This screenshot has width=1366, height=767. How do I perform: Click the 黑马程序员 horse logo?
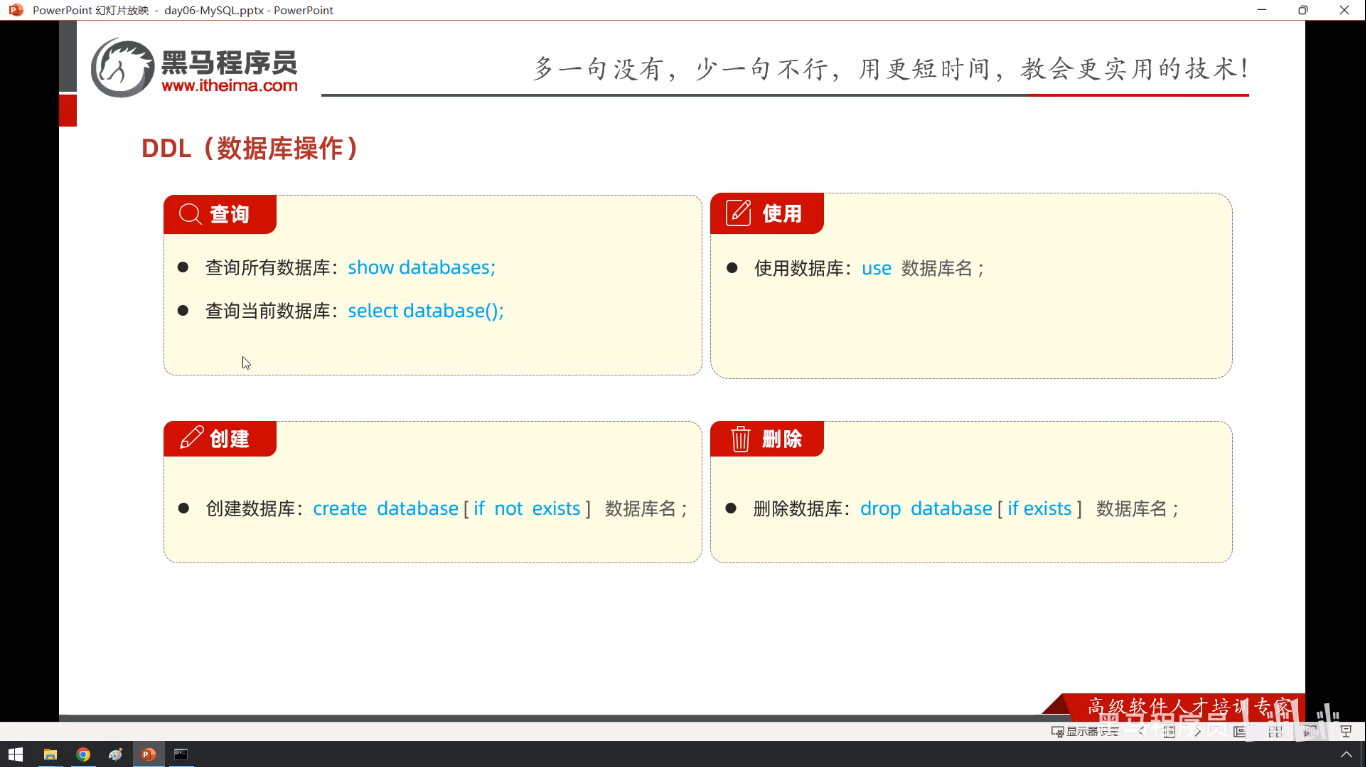pyautogui.click(x=123, y=68)
